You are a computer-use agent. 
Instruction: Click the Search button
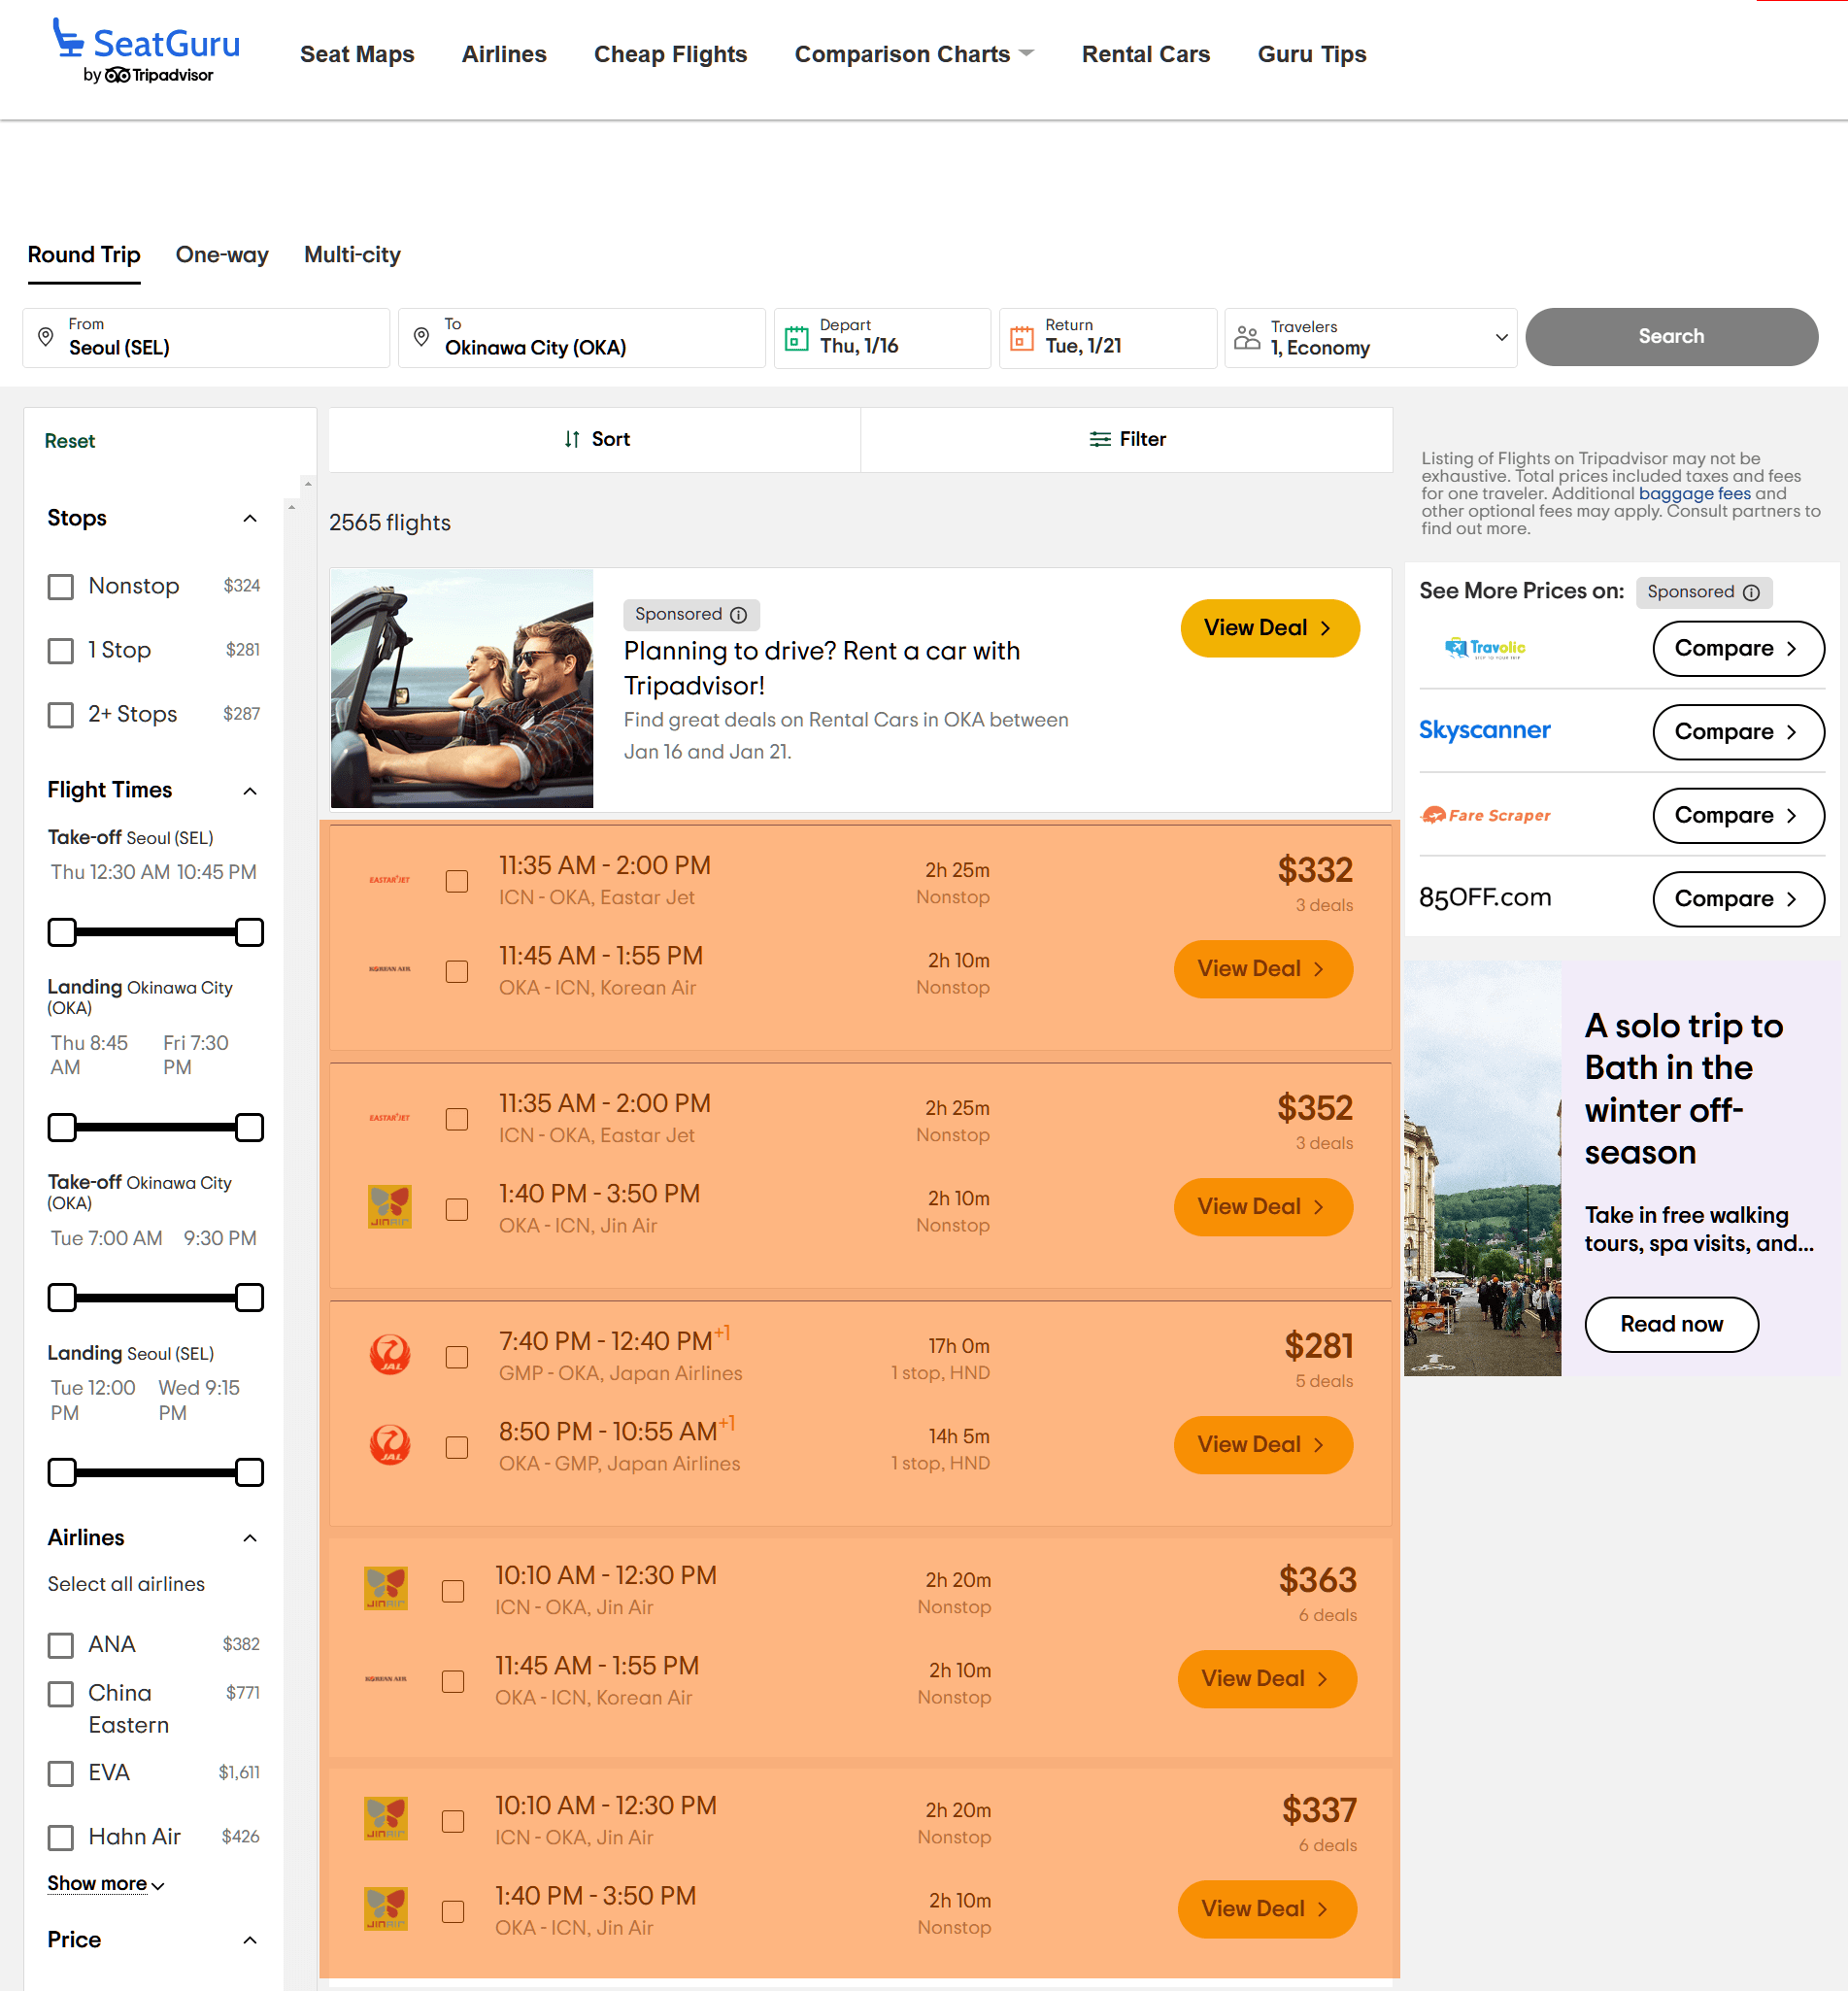(1671, 337)
